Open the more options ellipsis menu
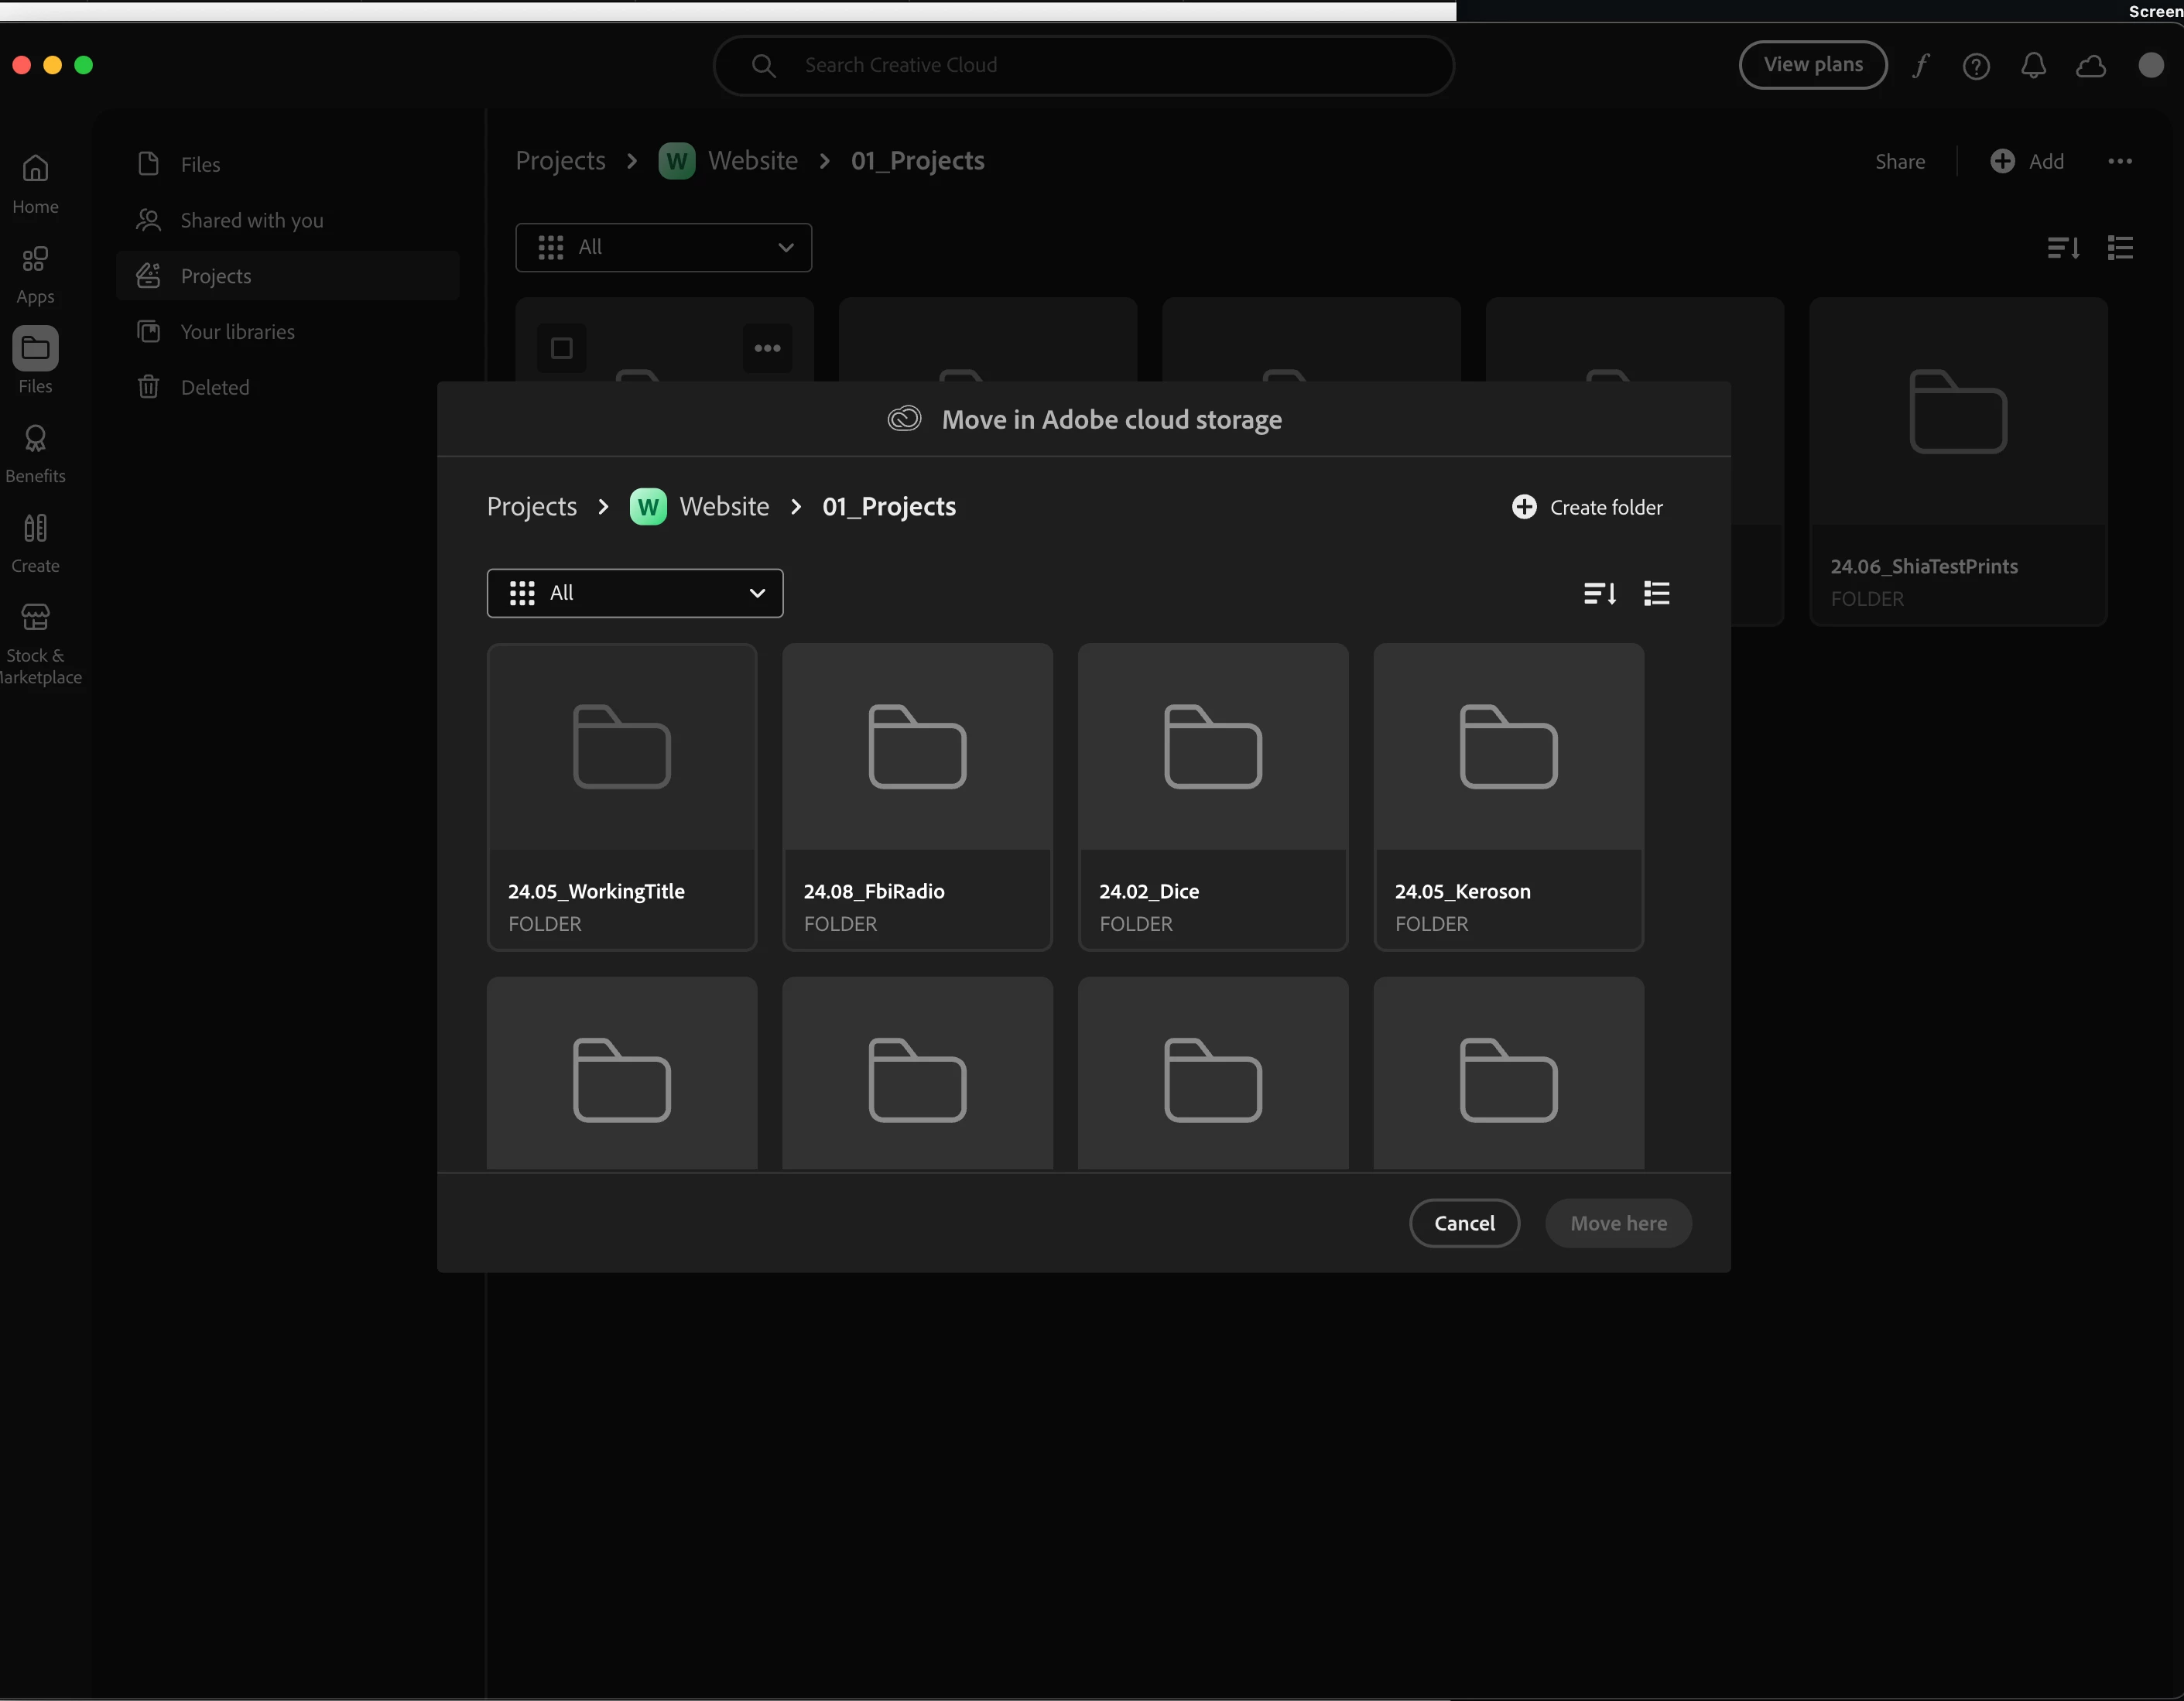The width and height of the screenshot is (2184, 1701). tap(2119, 161)
